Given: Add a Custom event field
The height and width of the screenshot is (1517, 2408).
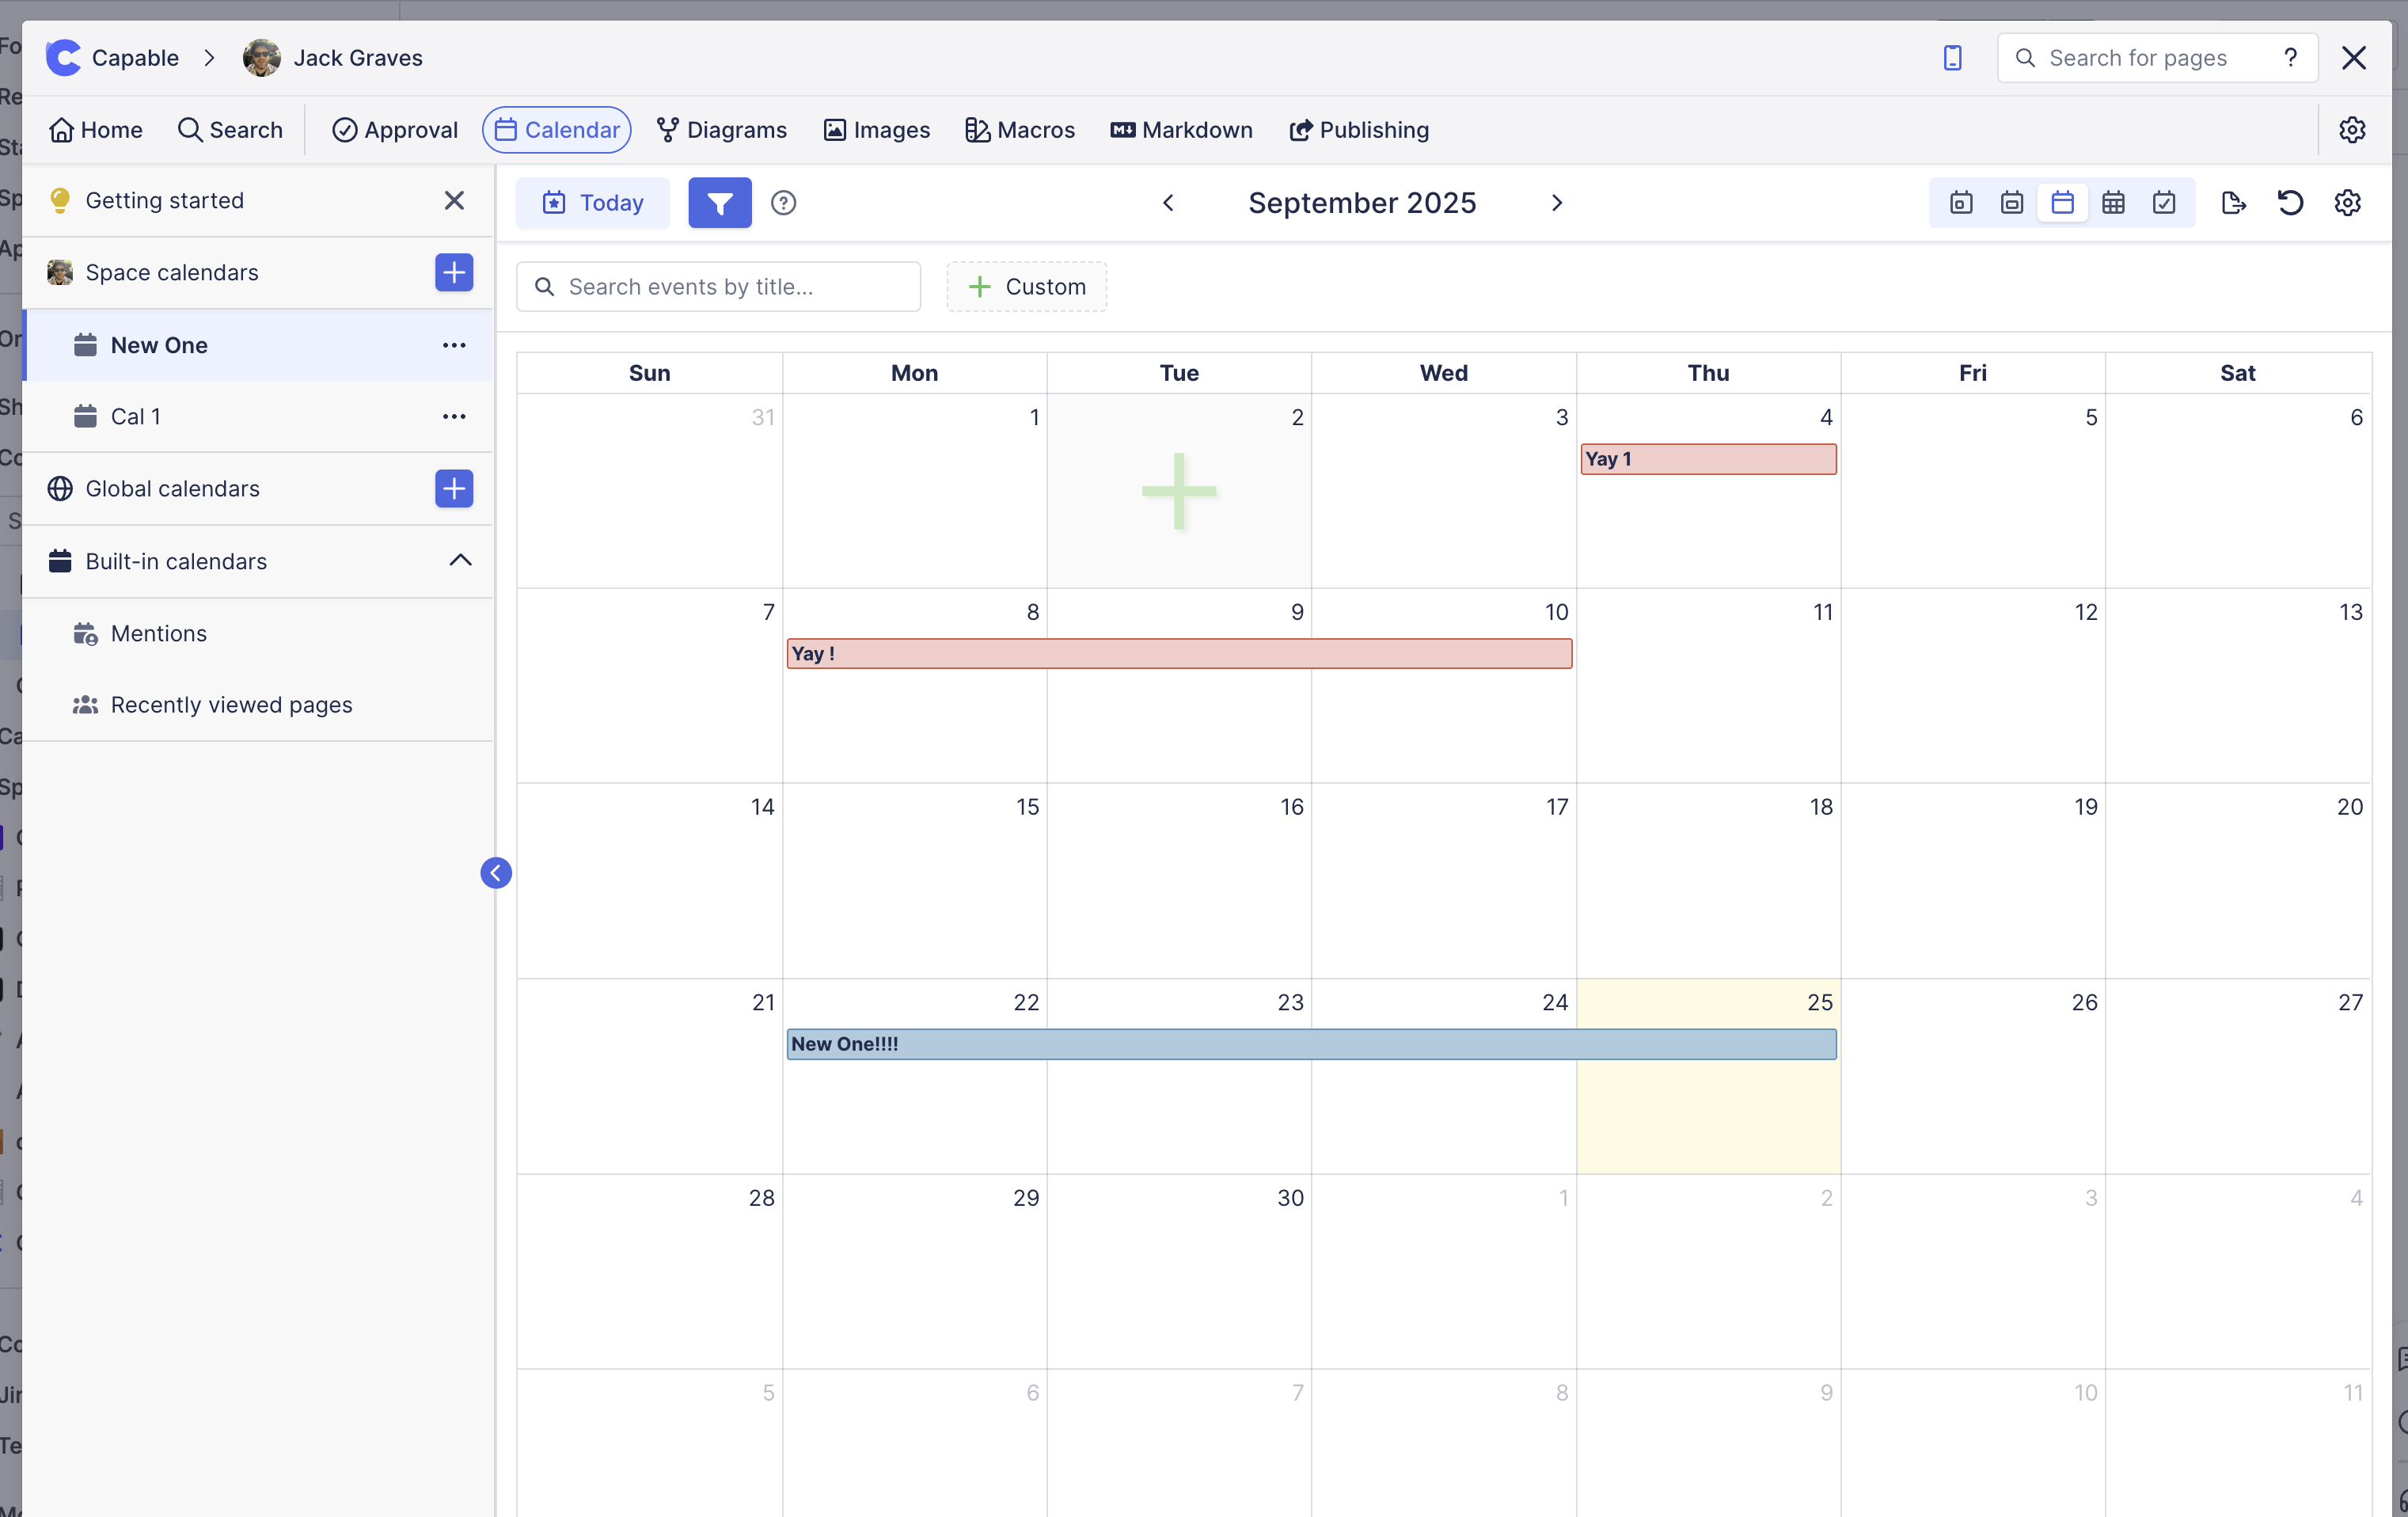Looking at the screenshot, I should pos(1026,286).
